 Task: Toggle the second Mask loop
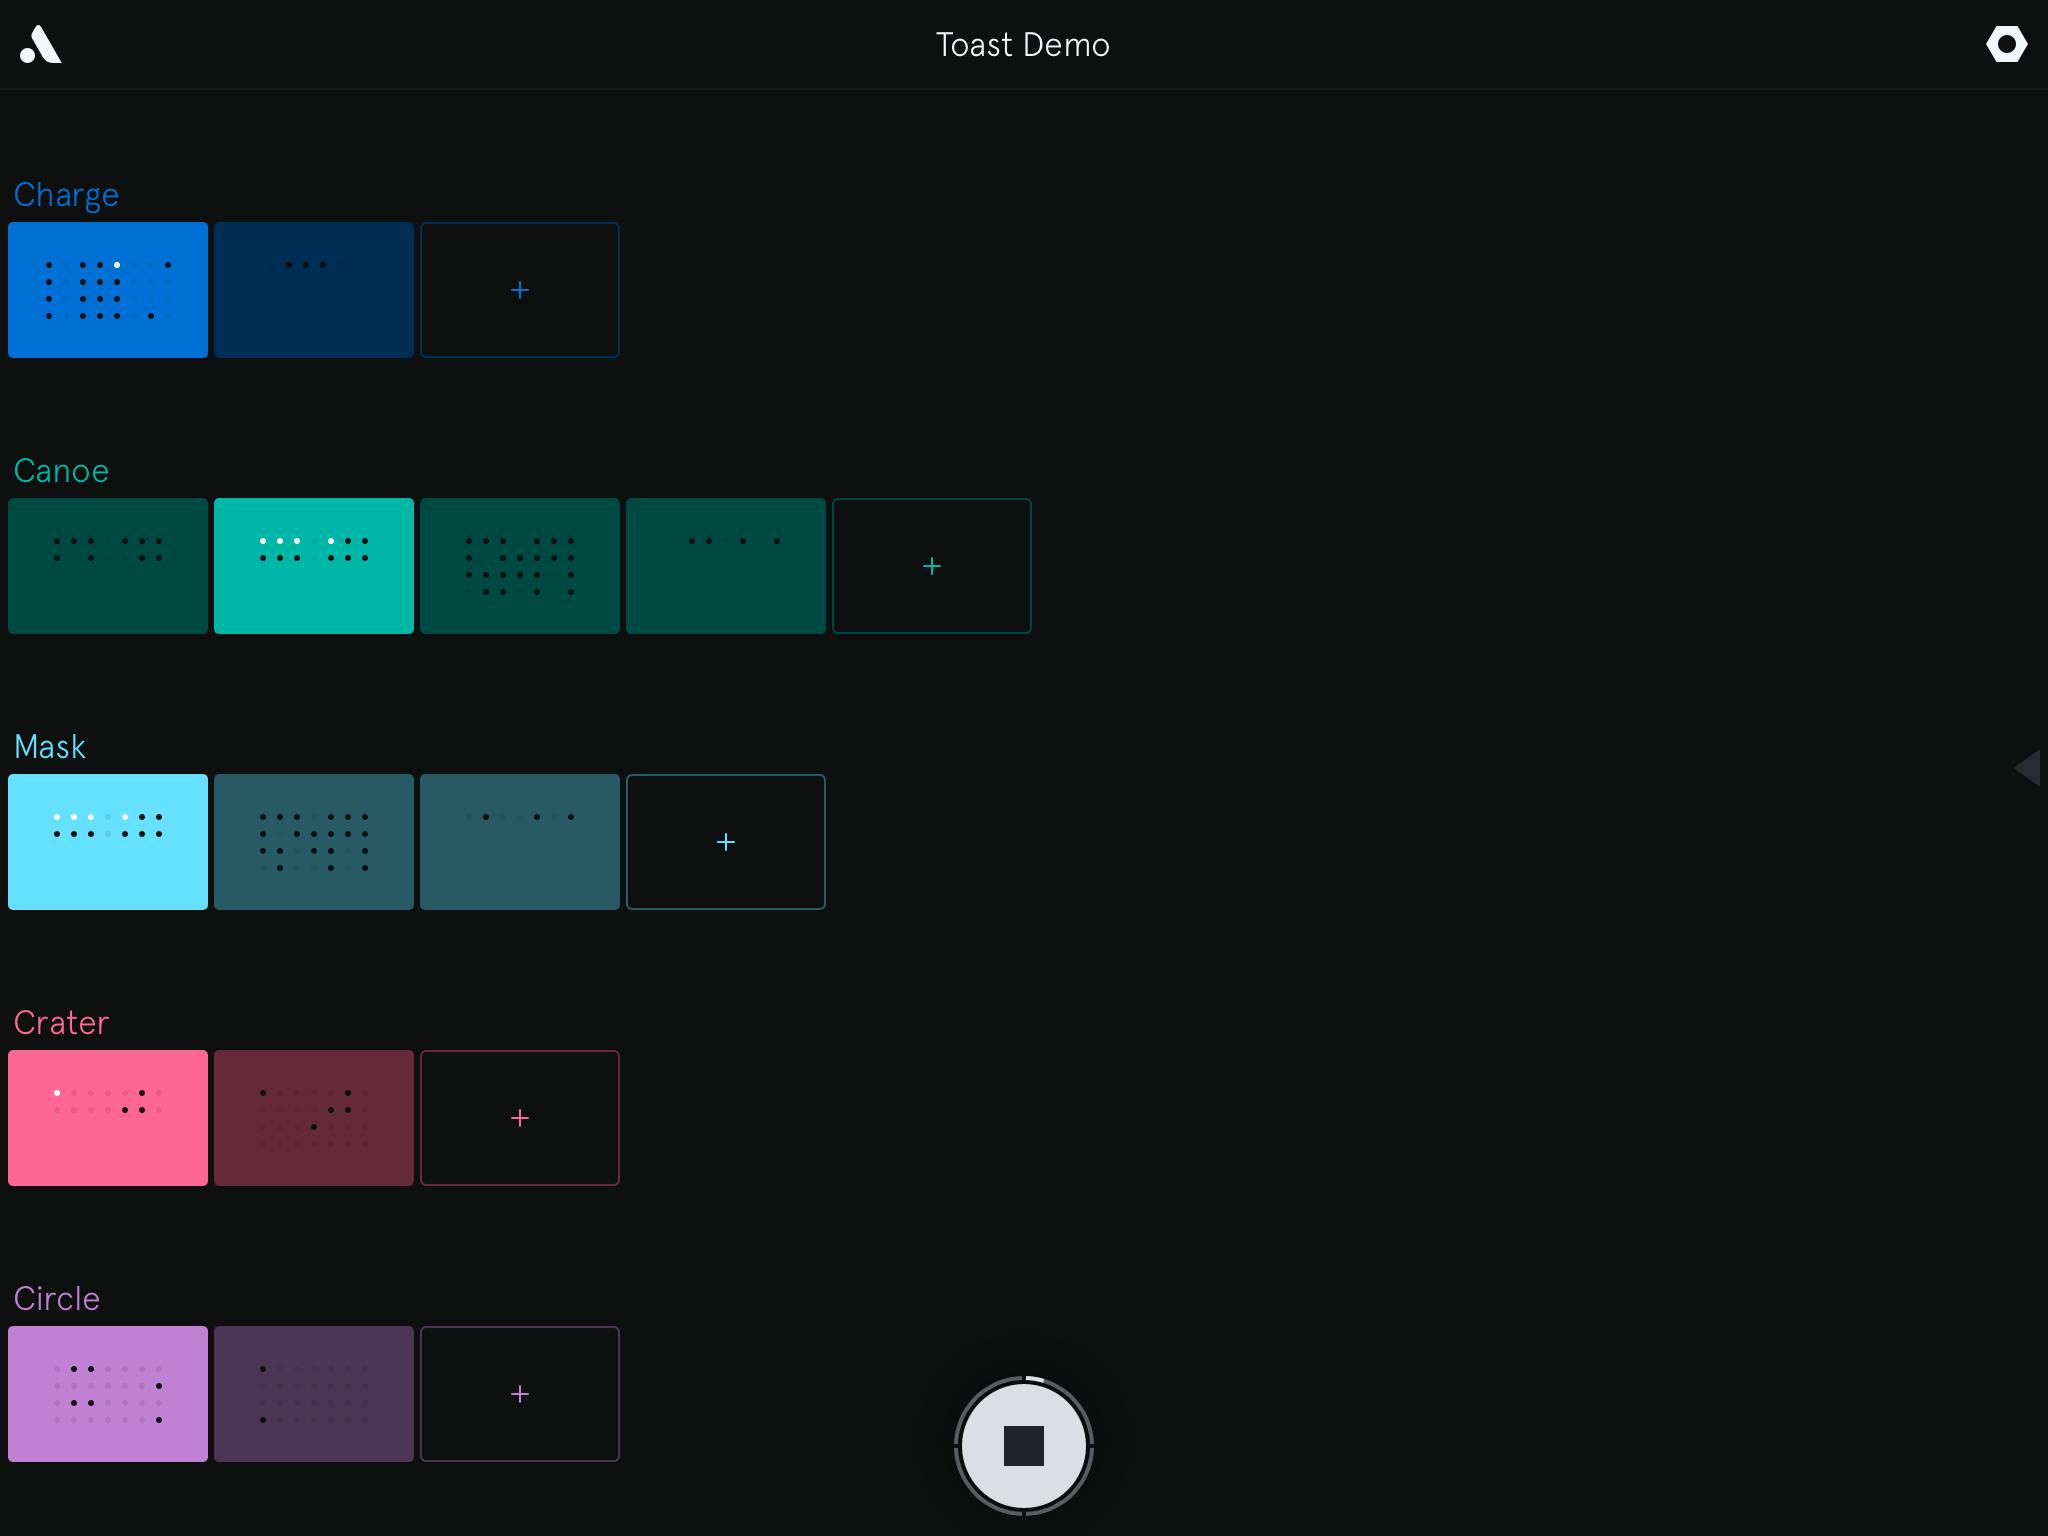(314, 842)
